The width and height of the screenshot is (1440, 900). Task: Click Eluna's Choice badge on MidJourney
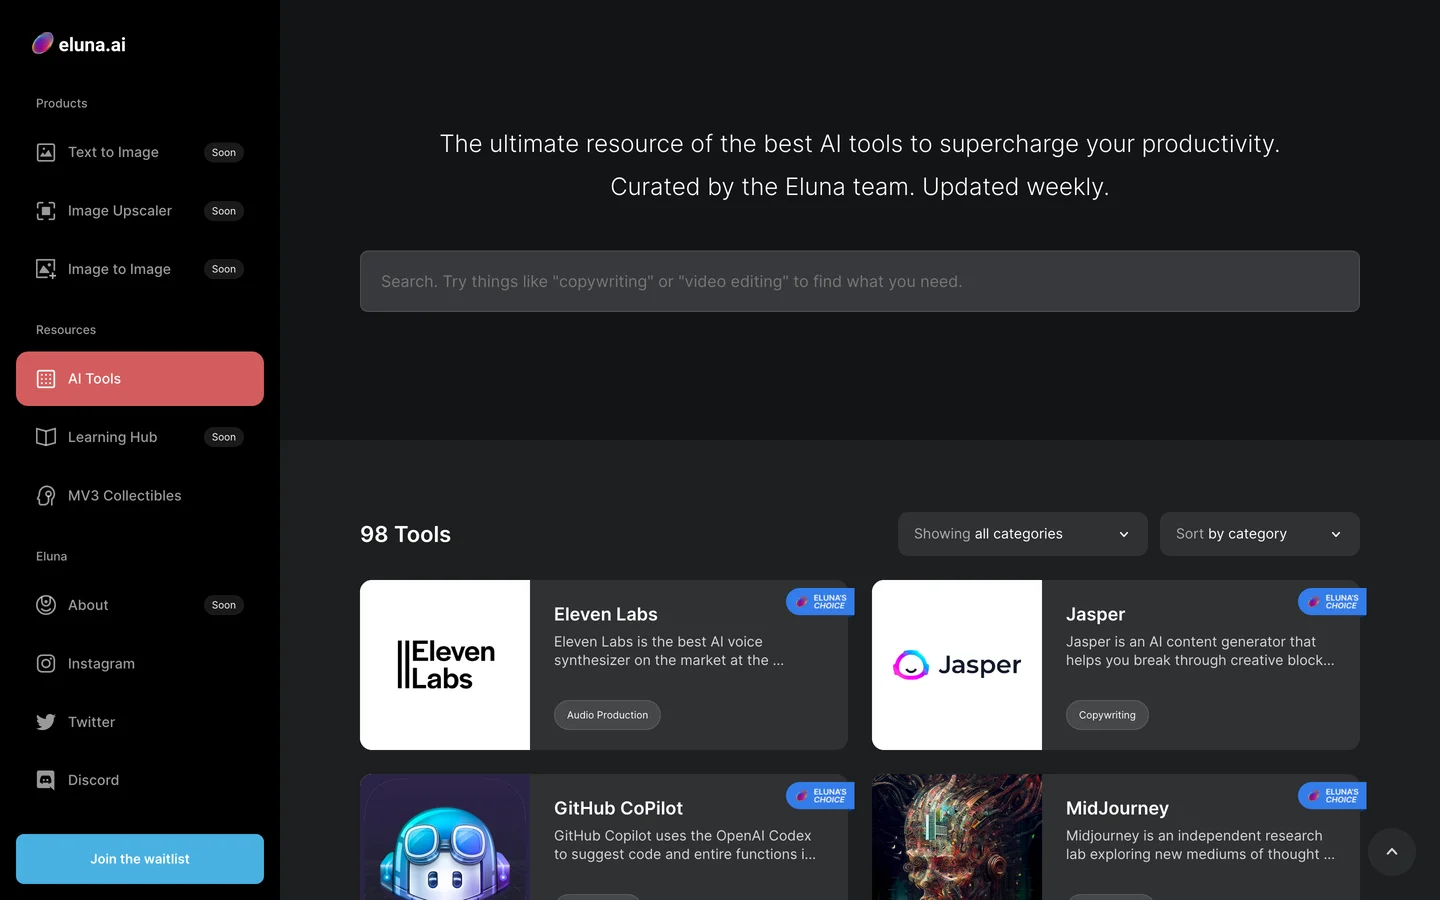point(1332,796)
